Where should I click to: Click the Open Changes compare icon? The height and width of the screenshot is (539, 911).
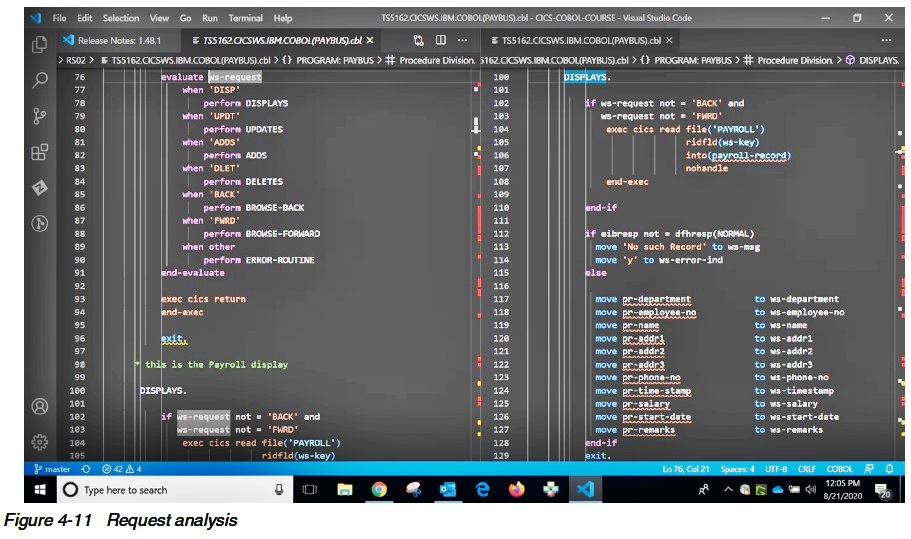[x=418, y=40]
